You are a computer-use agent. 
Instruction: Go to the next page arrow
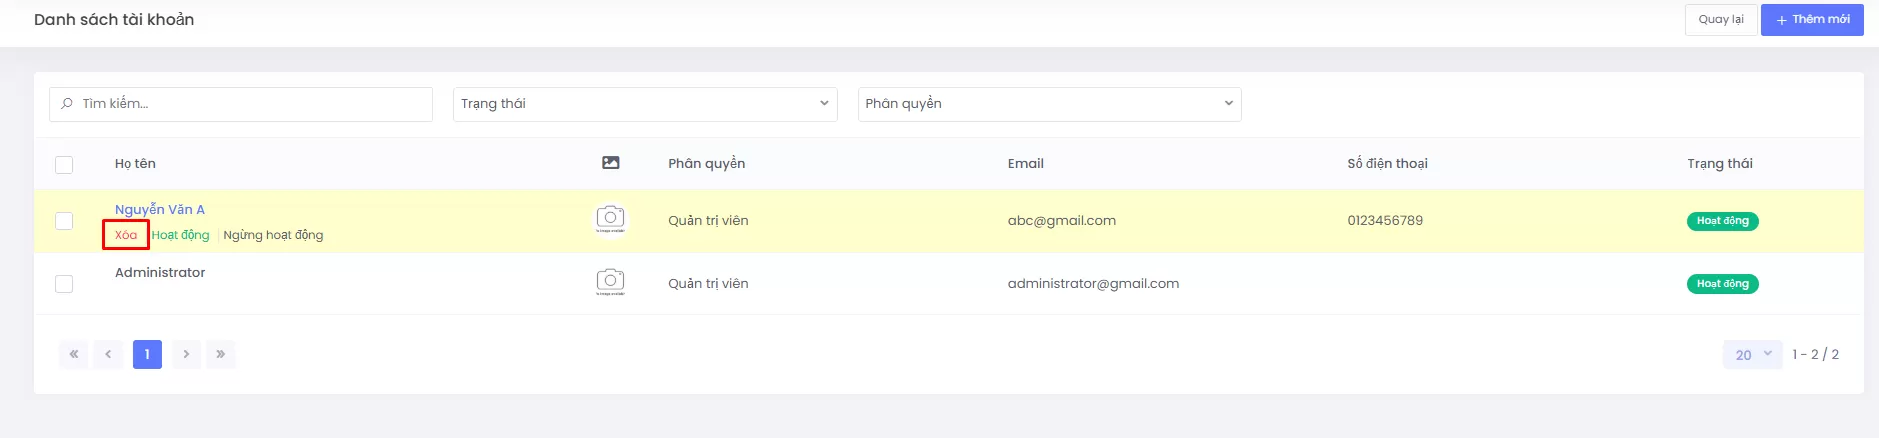(186, 354)
